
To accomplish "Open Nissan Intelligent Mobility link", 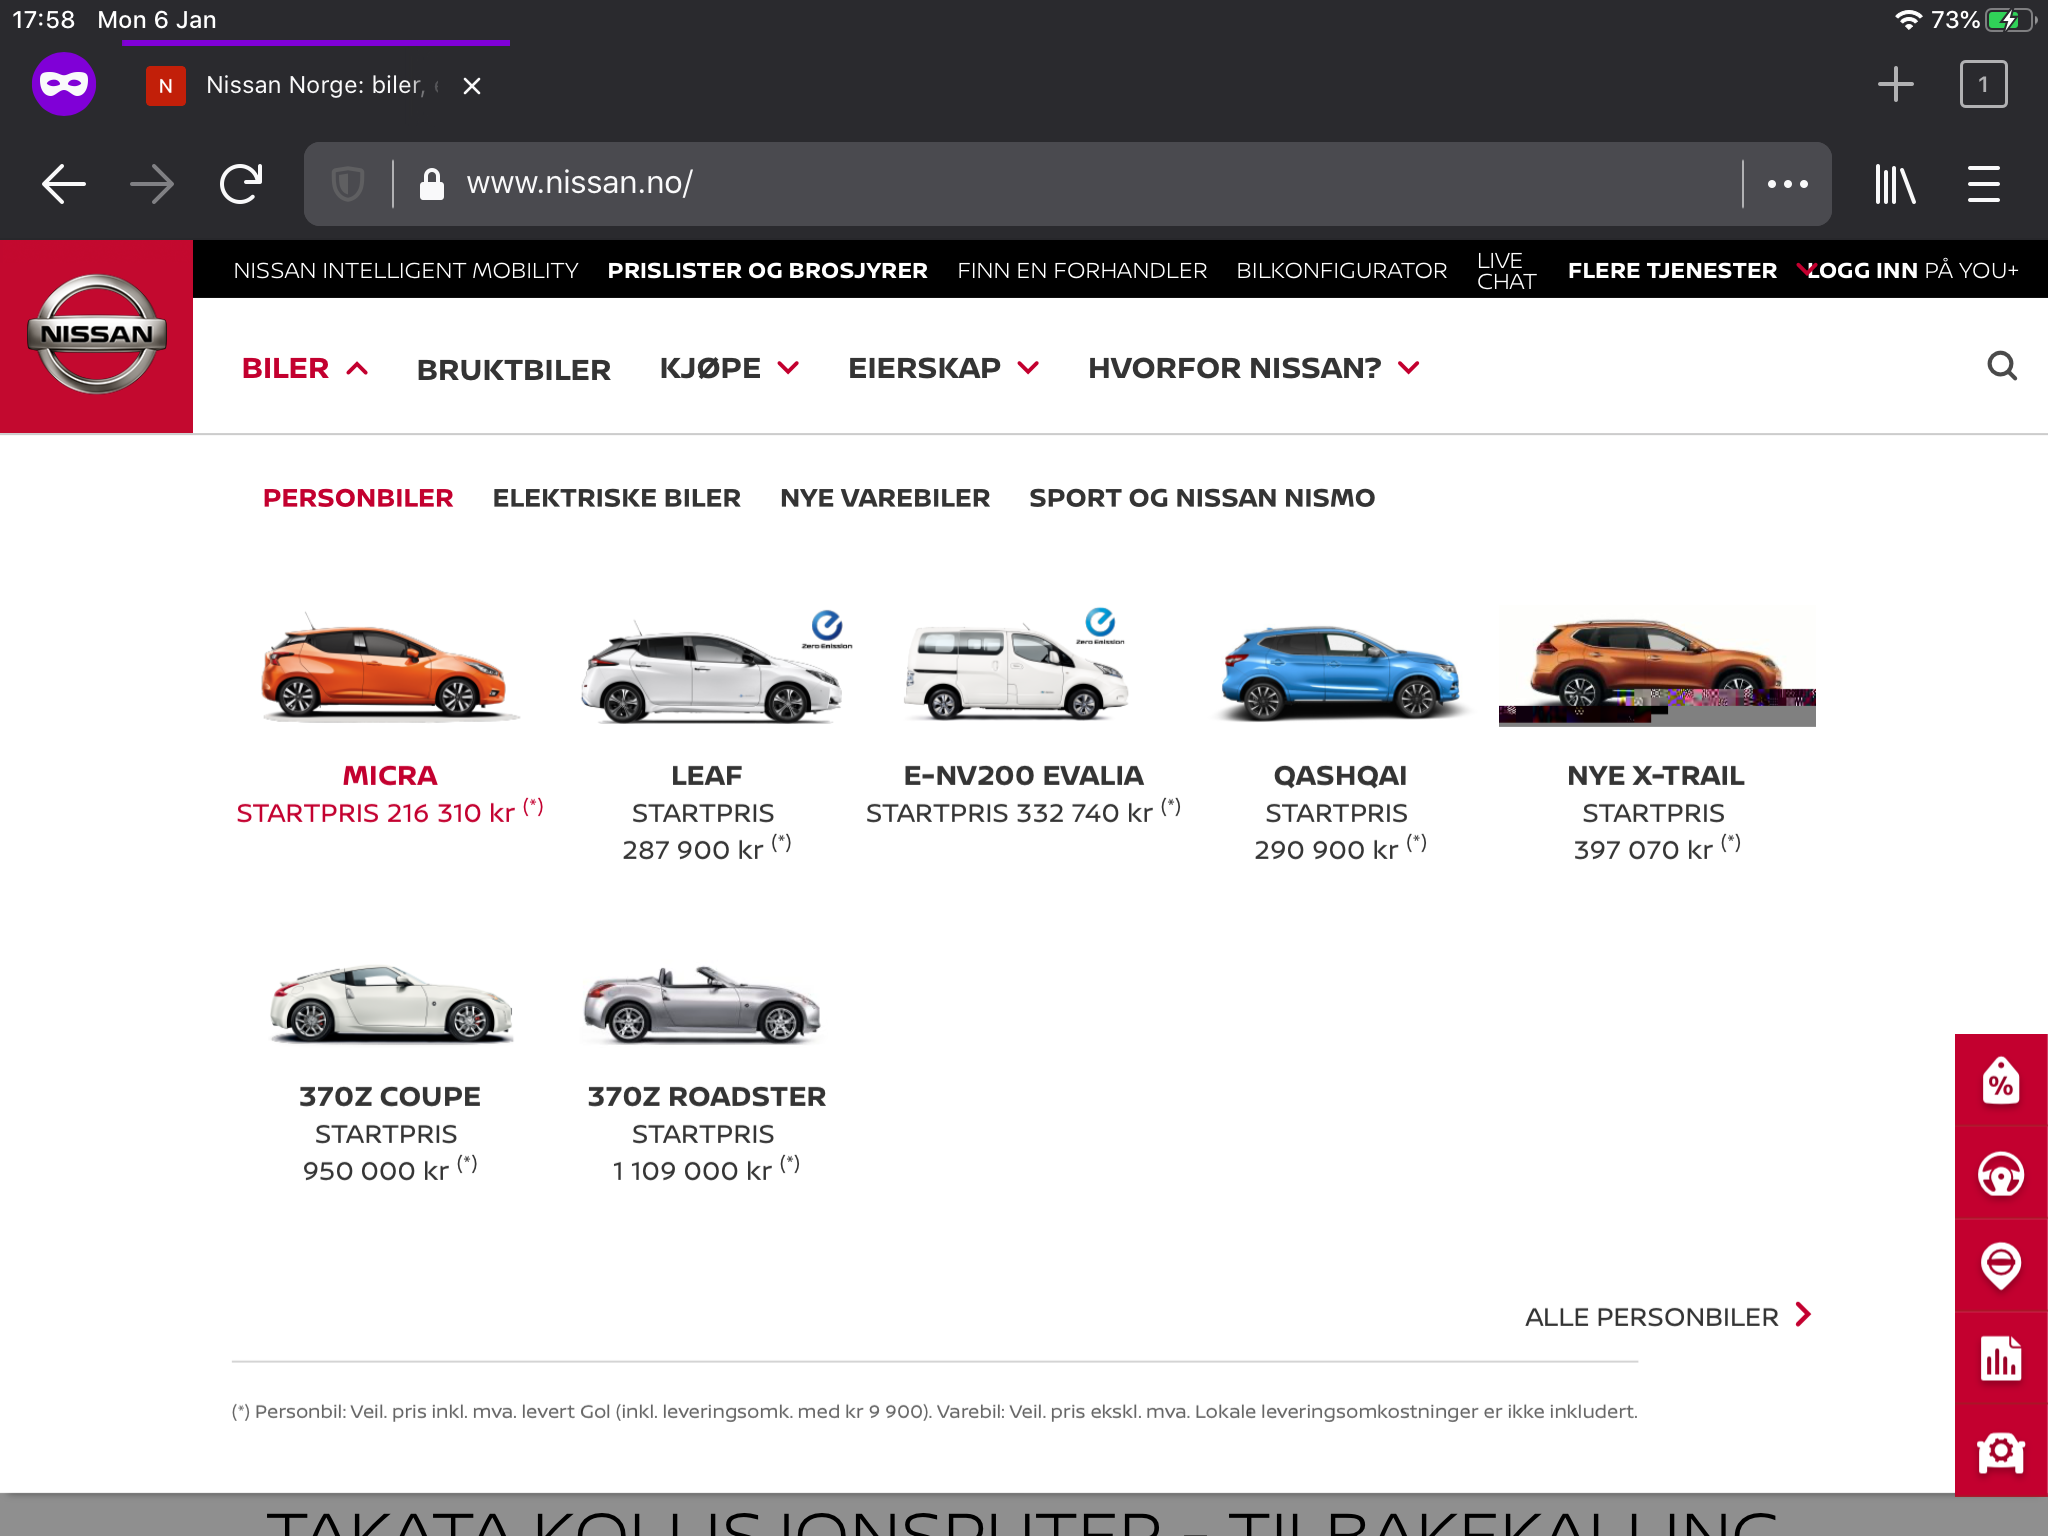I will 406,270.
